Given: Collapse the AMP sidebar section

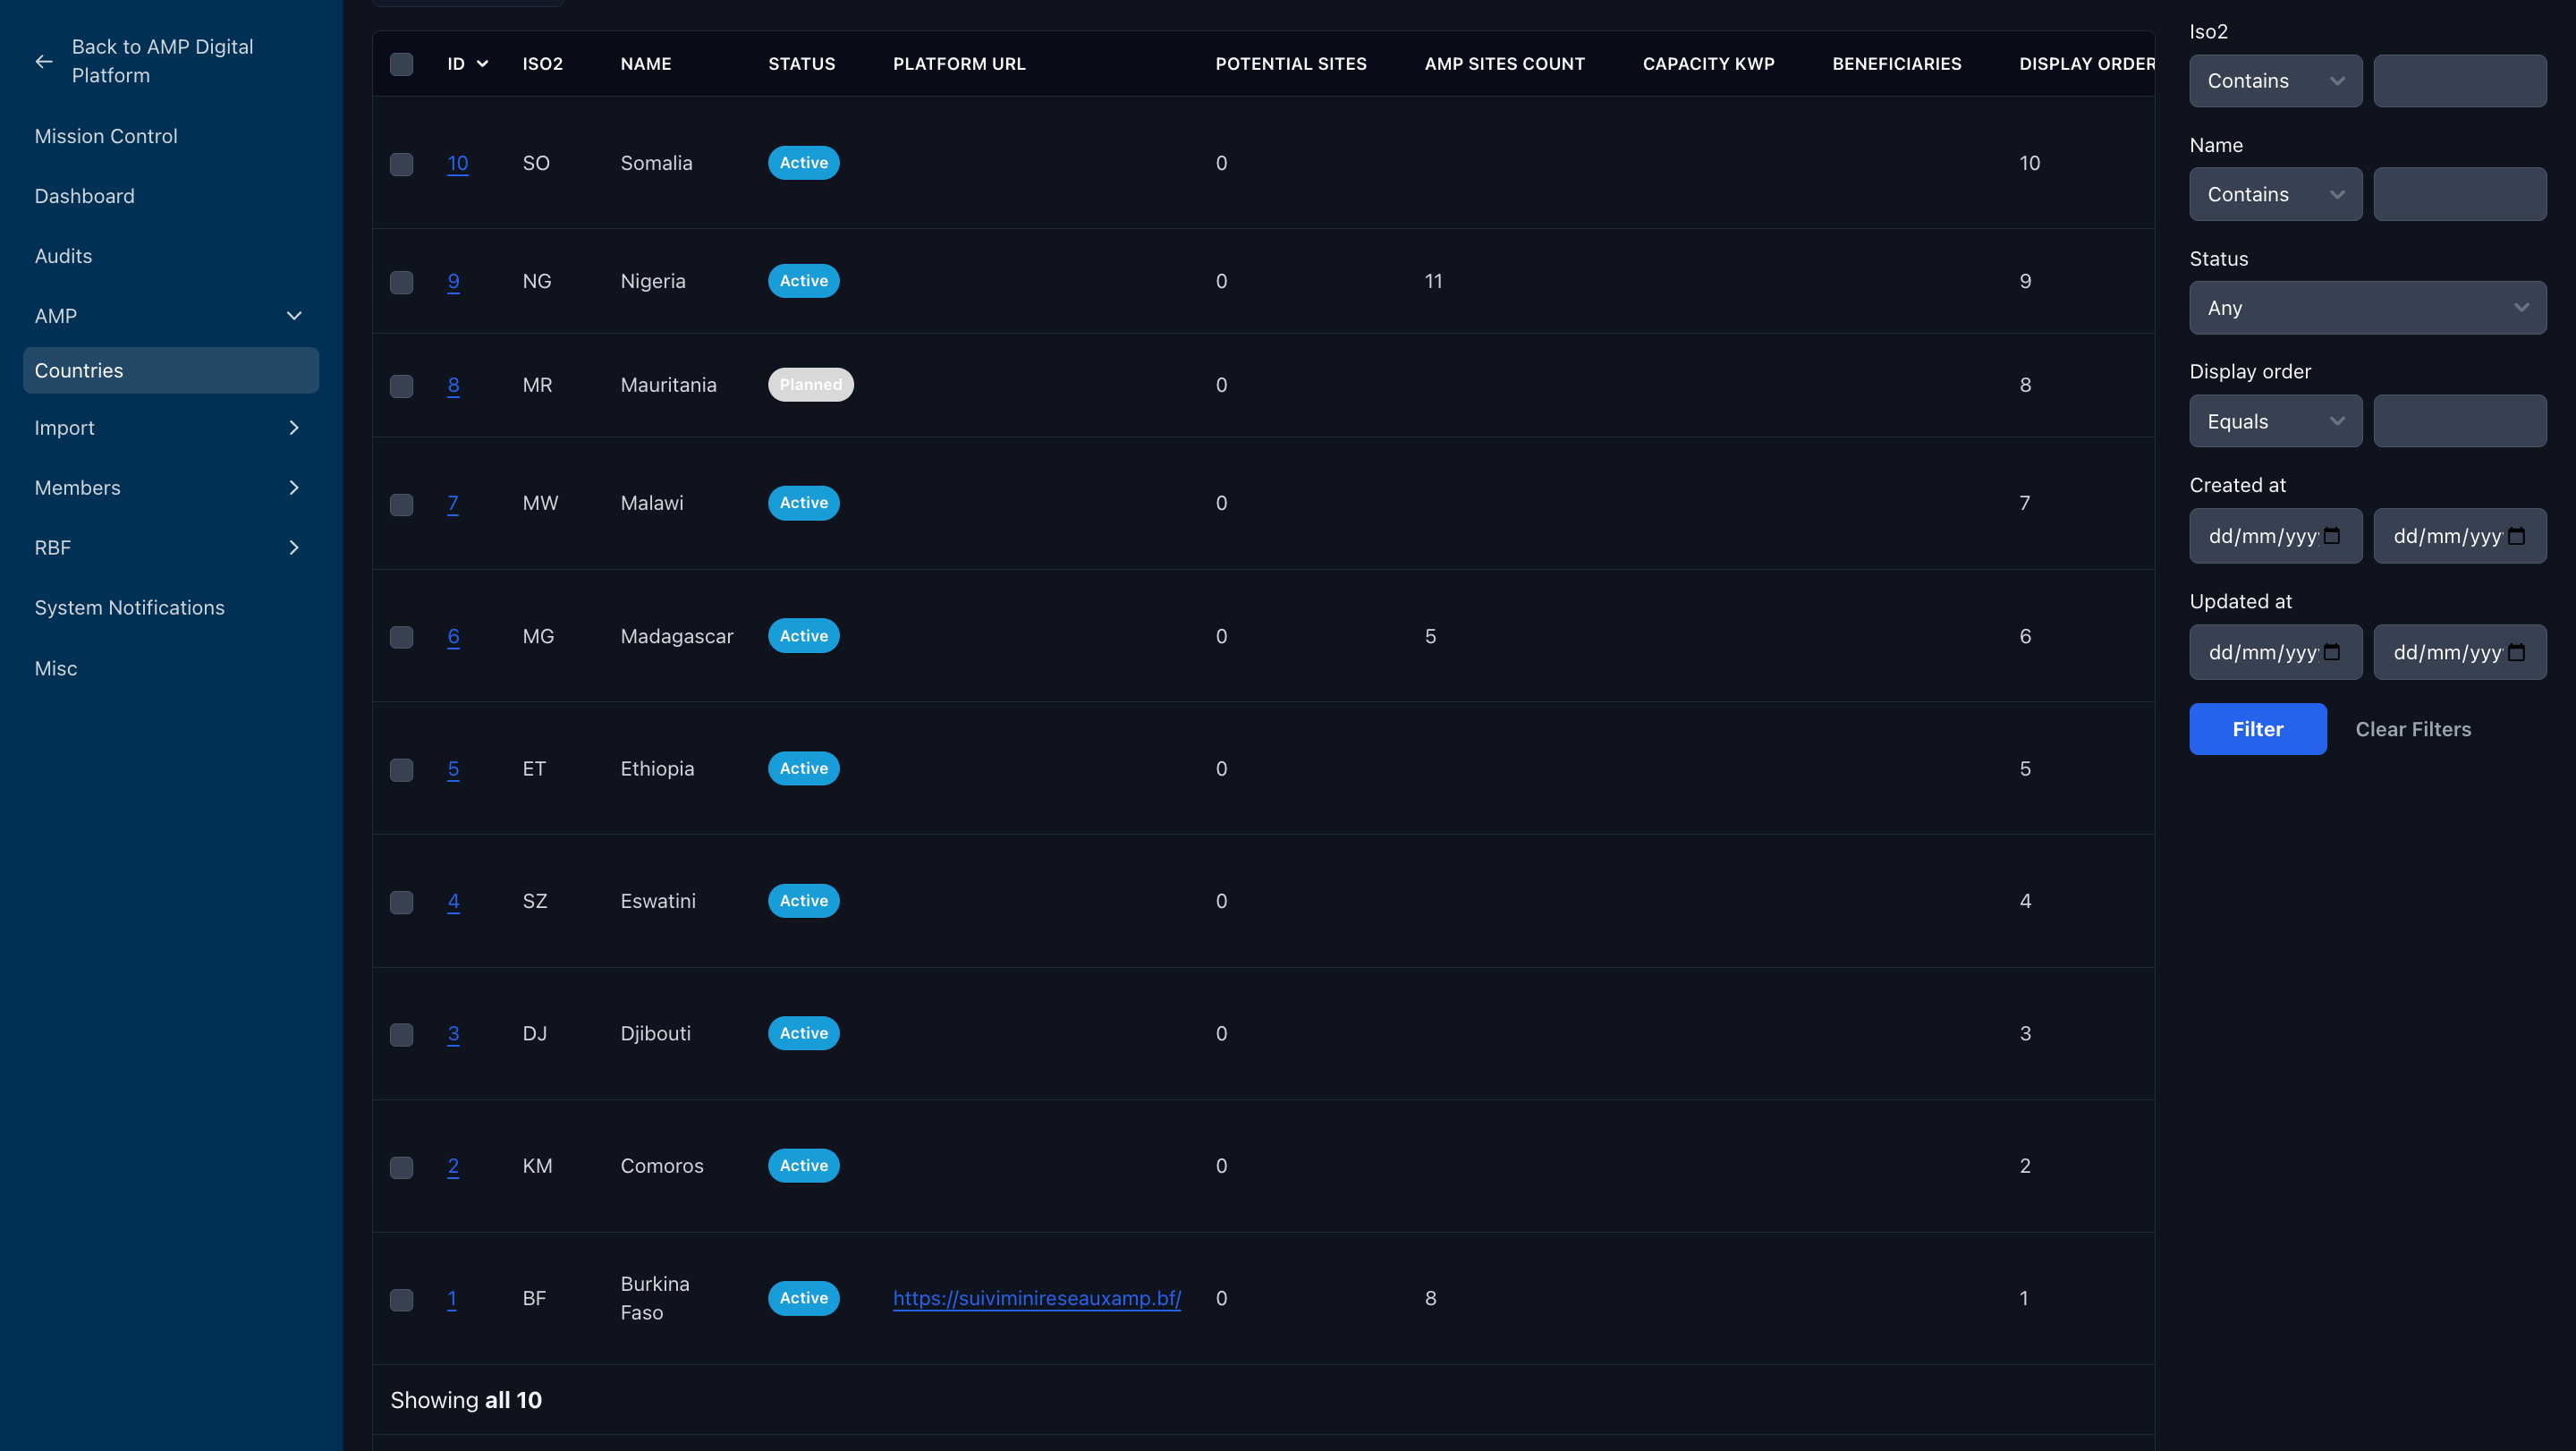Looking at the screenshot, I should [293, 316].
